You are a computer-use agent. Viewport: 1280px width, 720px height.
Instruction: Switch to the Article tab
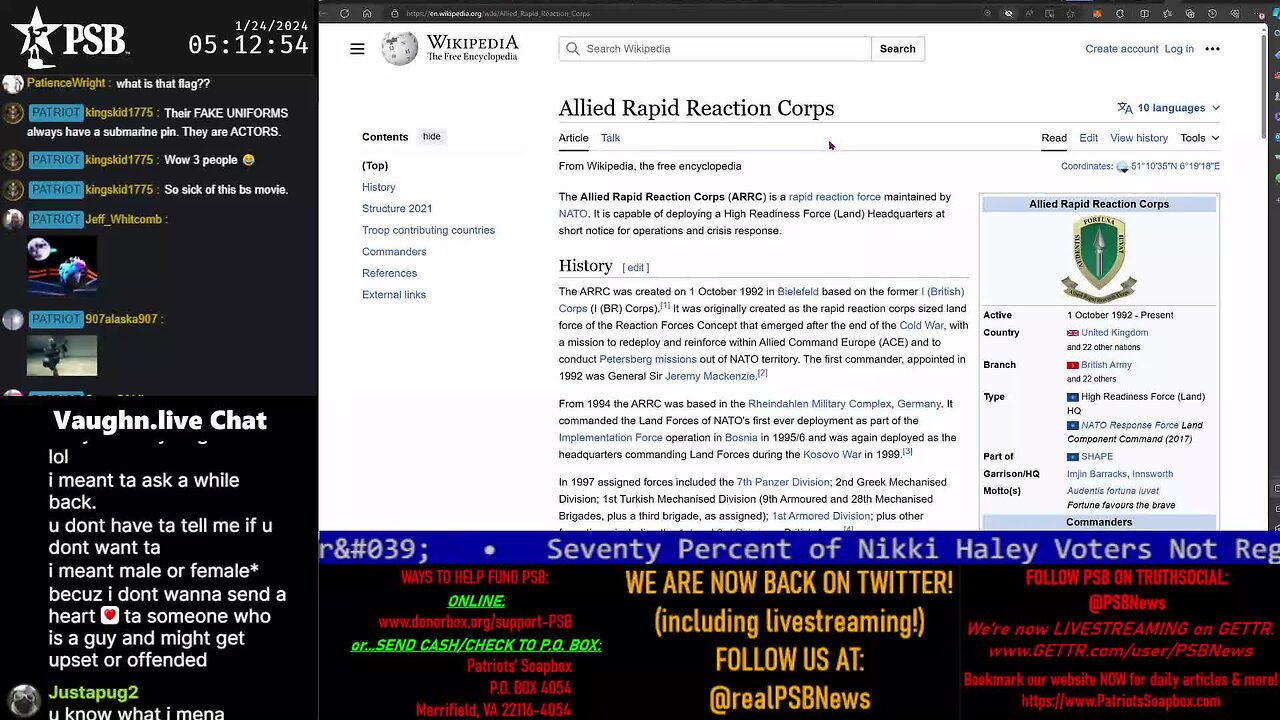click(573, 138)
